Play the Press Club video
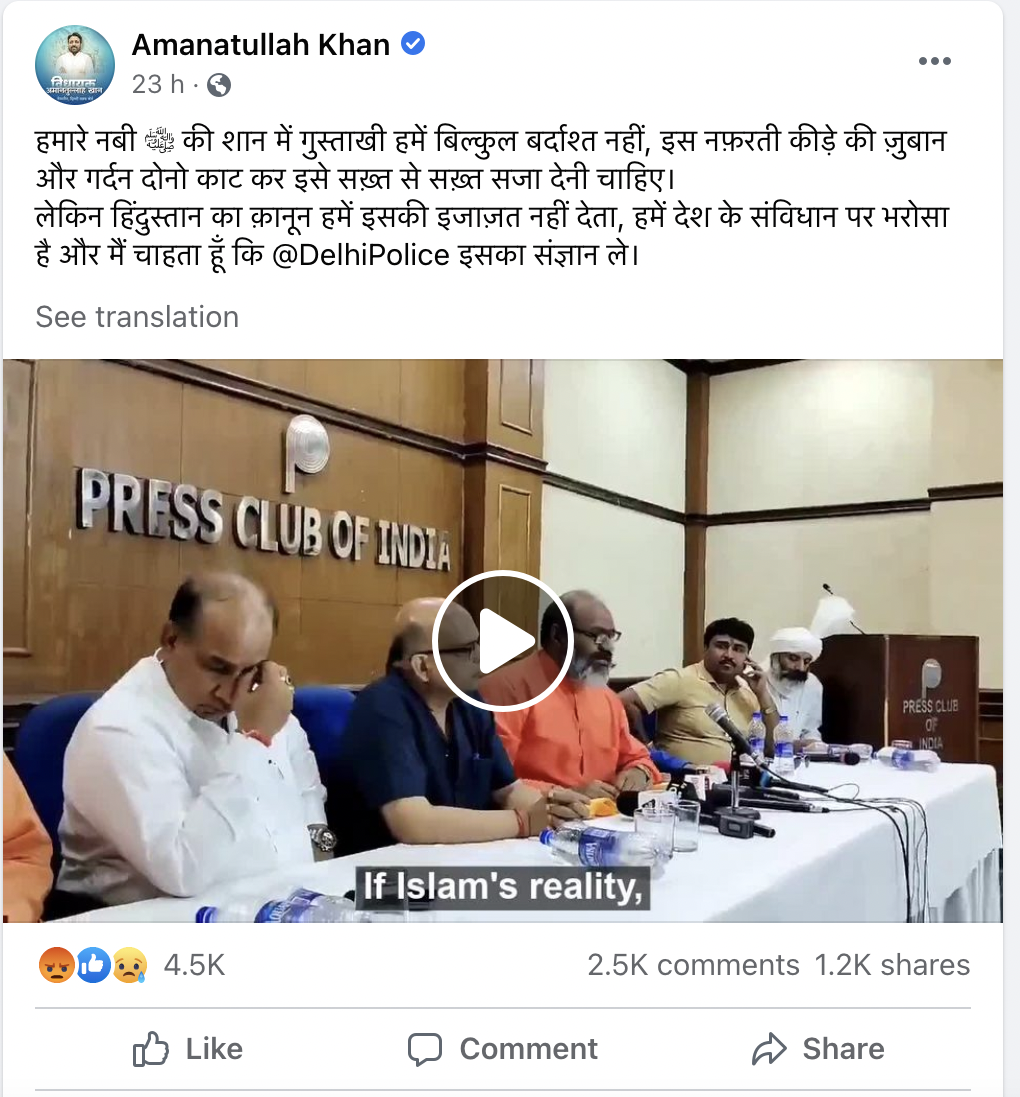The image size is (1020, 1097). point(502,641)
